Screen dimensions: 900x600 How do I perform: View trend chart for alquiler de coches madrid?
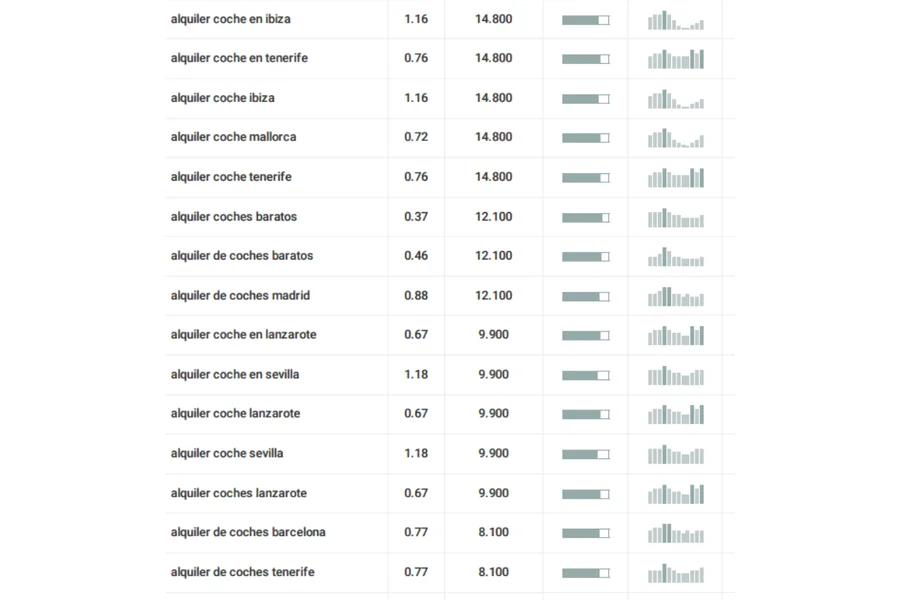pos(675,297)
